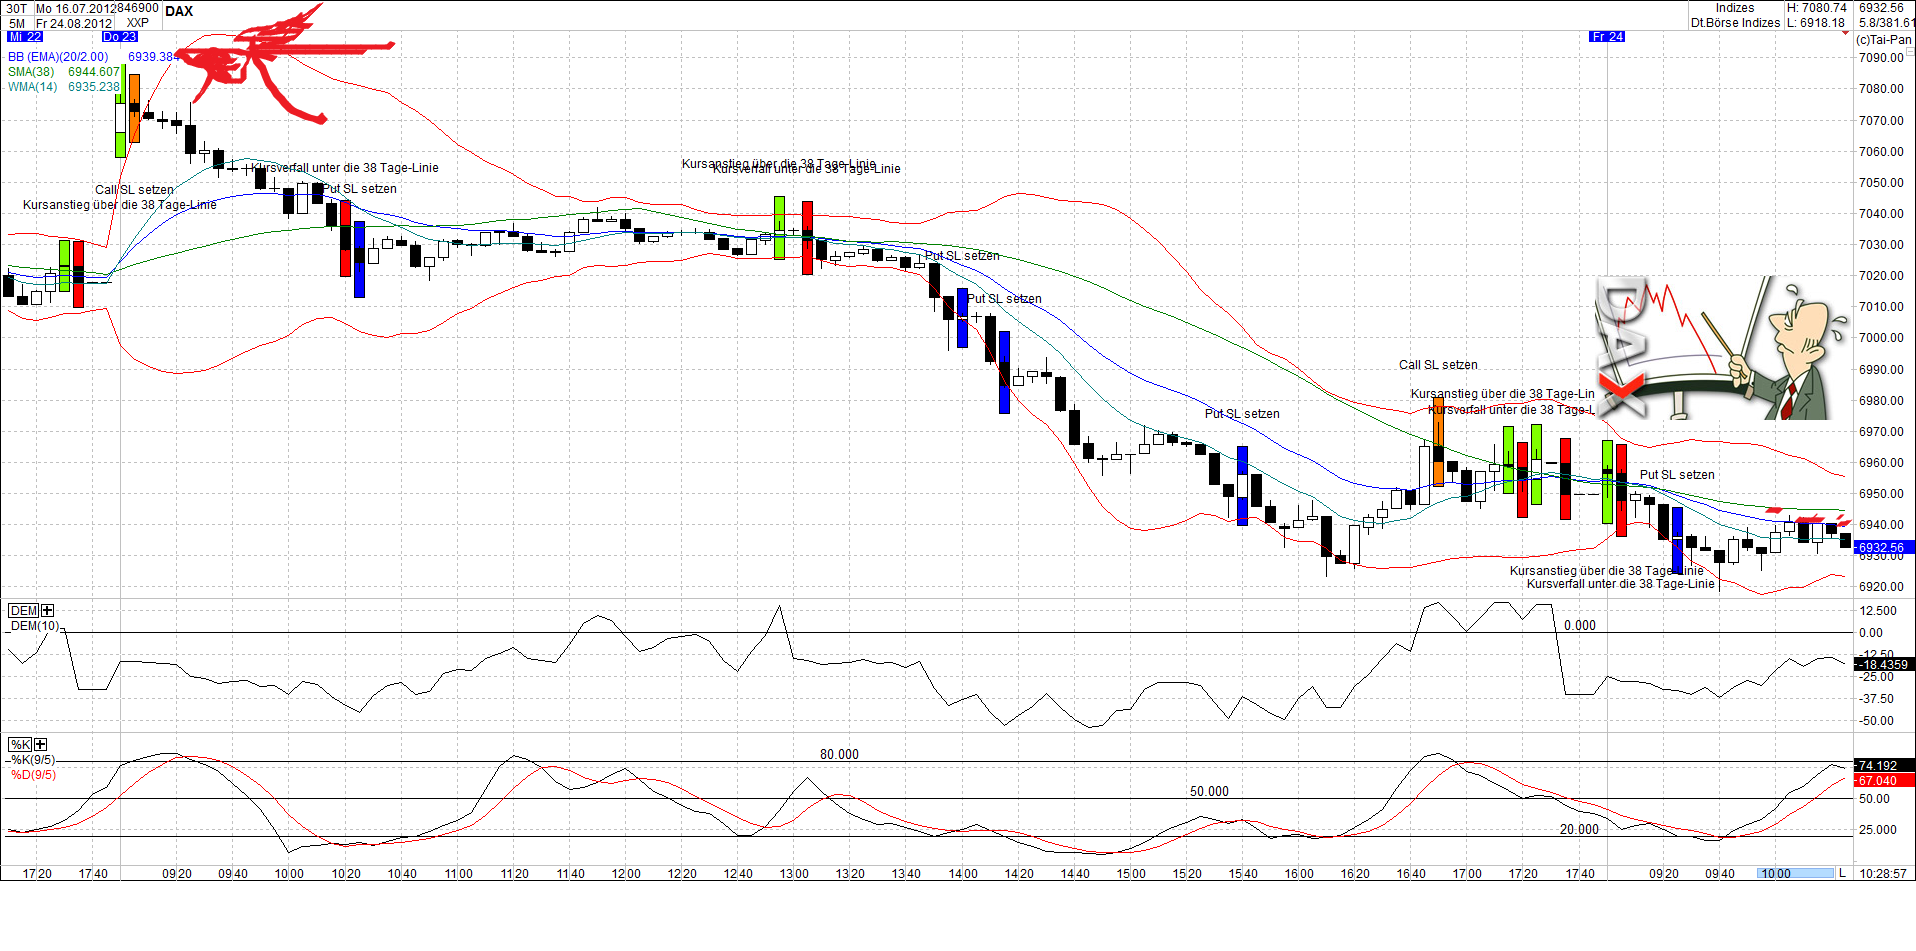Select the Fr 24 day marker
Image resolution: width=1916 pixels, height=951 pixels.
[1607, 37]
